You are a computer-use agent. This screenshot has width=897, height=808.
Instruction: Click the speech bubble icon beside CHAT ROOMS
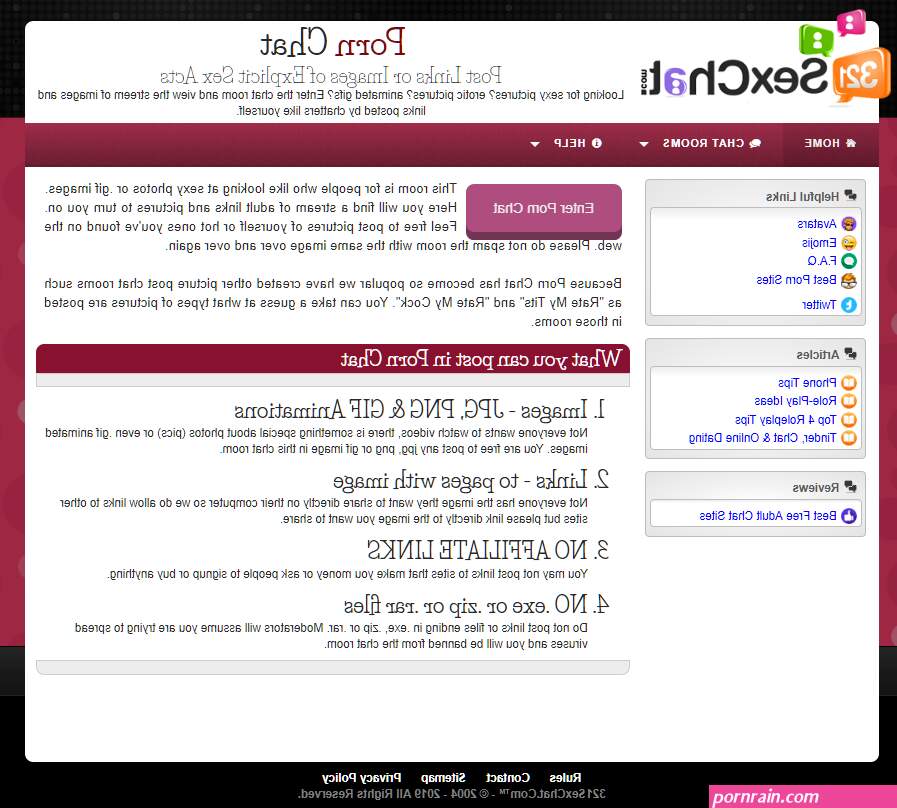(755, 143)
